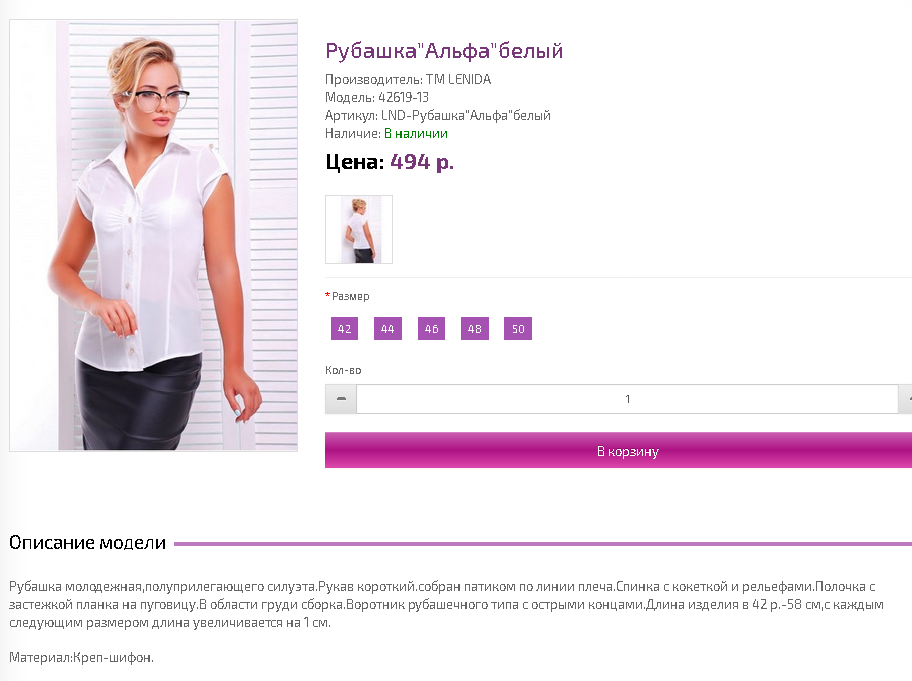The width and height of the screenshot is (912, 681).
Task: Add the item with В корзину button
Action: pyautogui.click(x=618, y=450)
